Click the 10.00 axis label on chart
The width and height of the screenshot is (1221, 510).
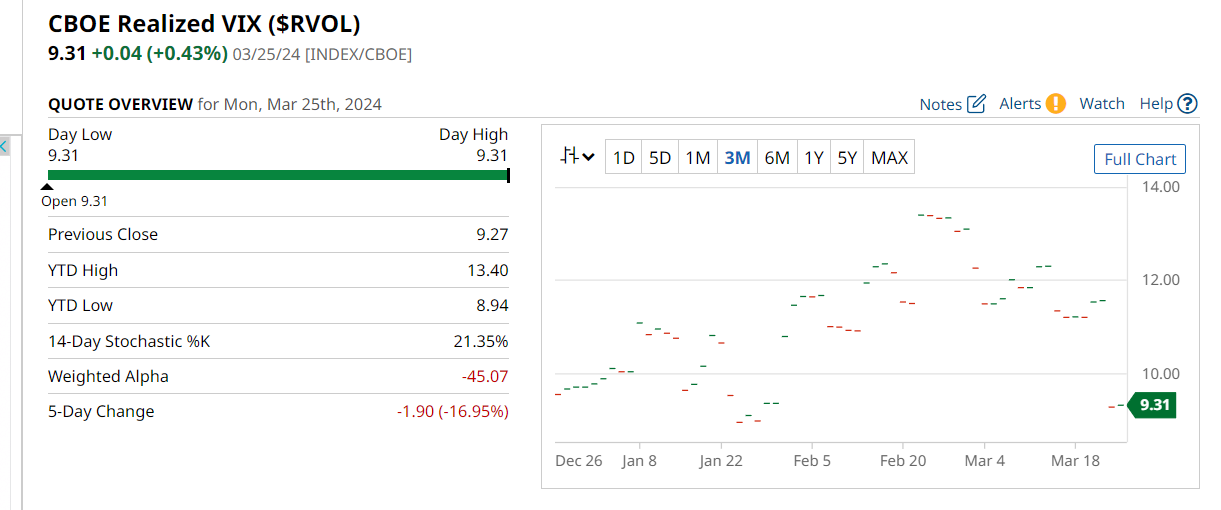pos(1160,374)
